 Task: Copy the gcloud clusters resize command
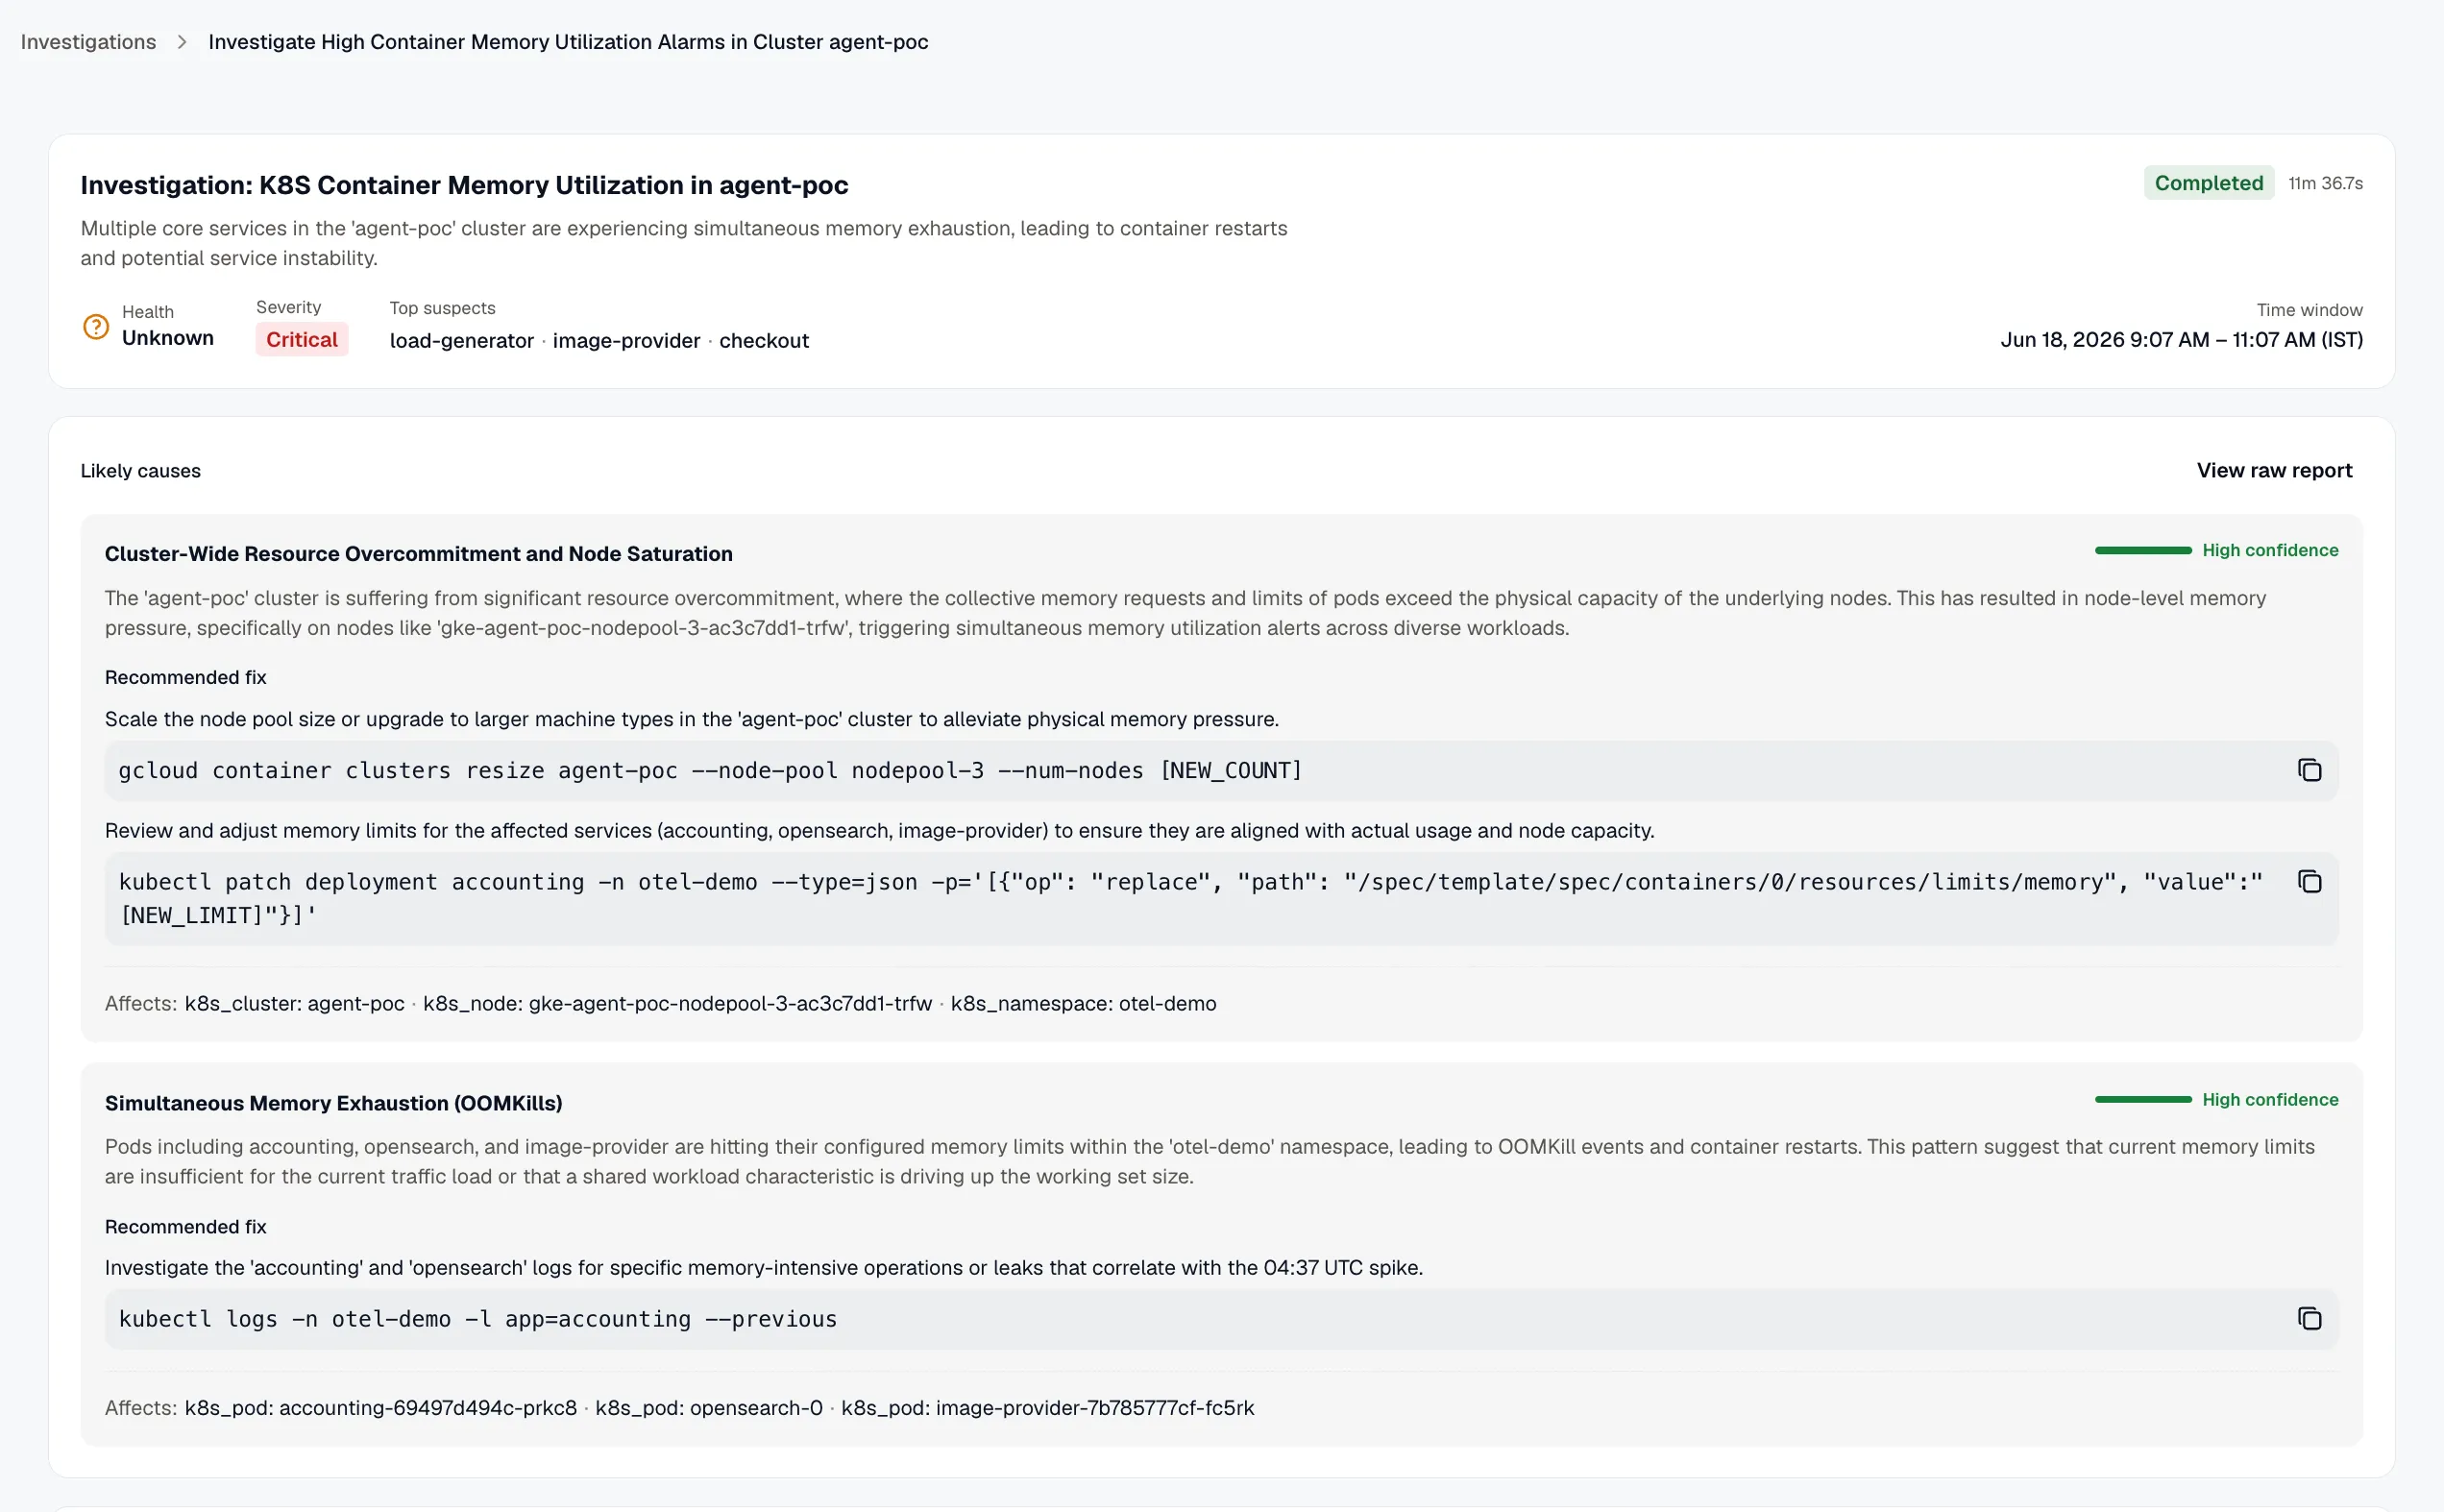tap(2309, 770)
